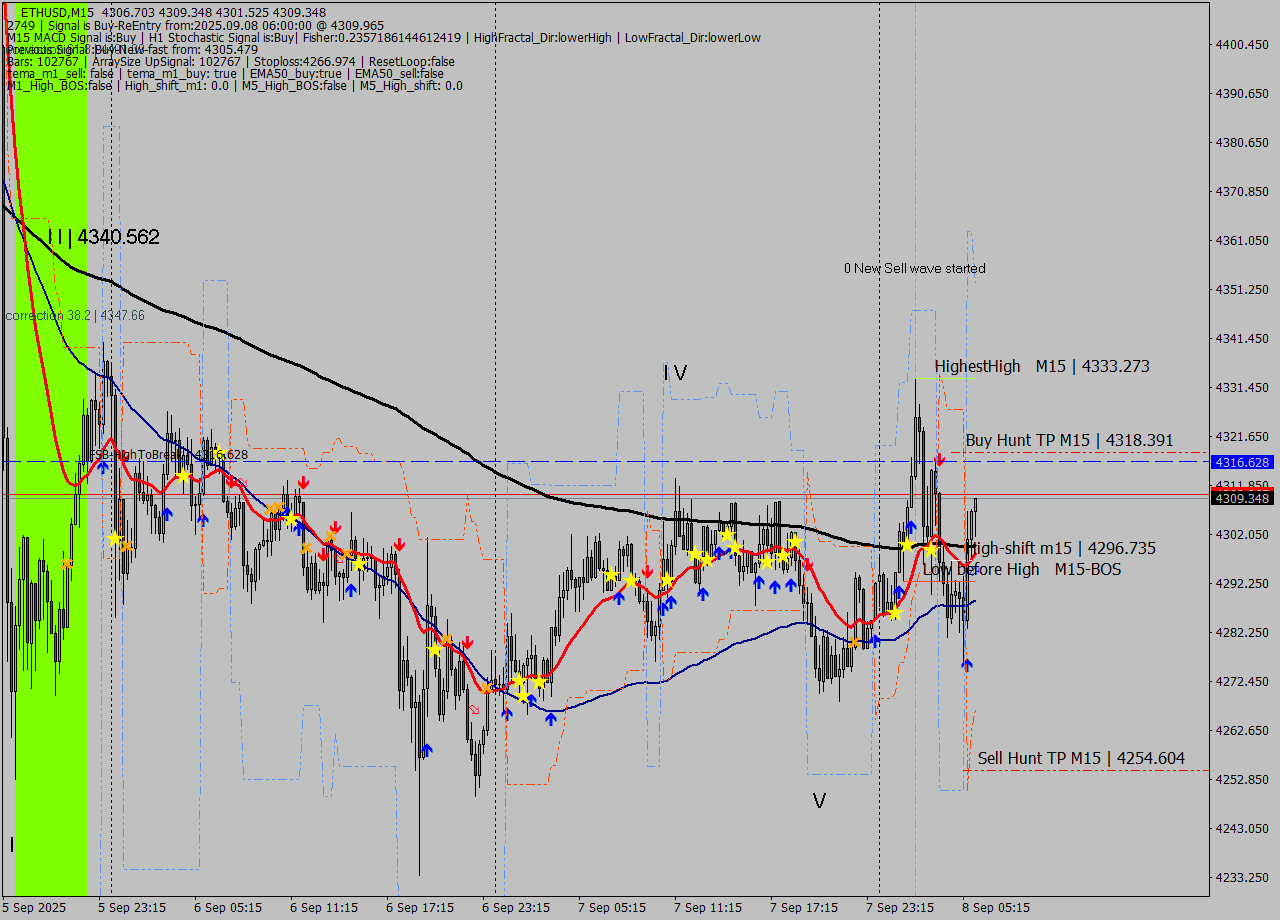Click the 4400.450 level on price scale
The width and height of the screenshot is (1280, 920).
(x=1240, y=45)
